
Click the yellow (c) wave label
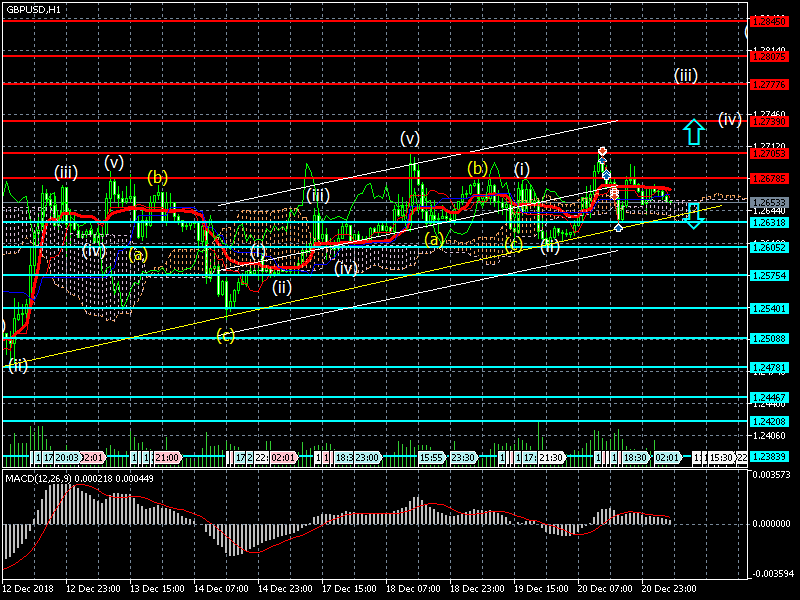tap(225, 335)
